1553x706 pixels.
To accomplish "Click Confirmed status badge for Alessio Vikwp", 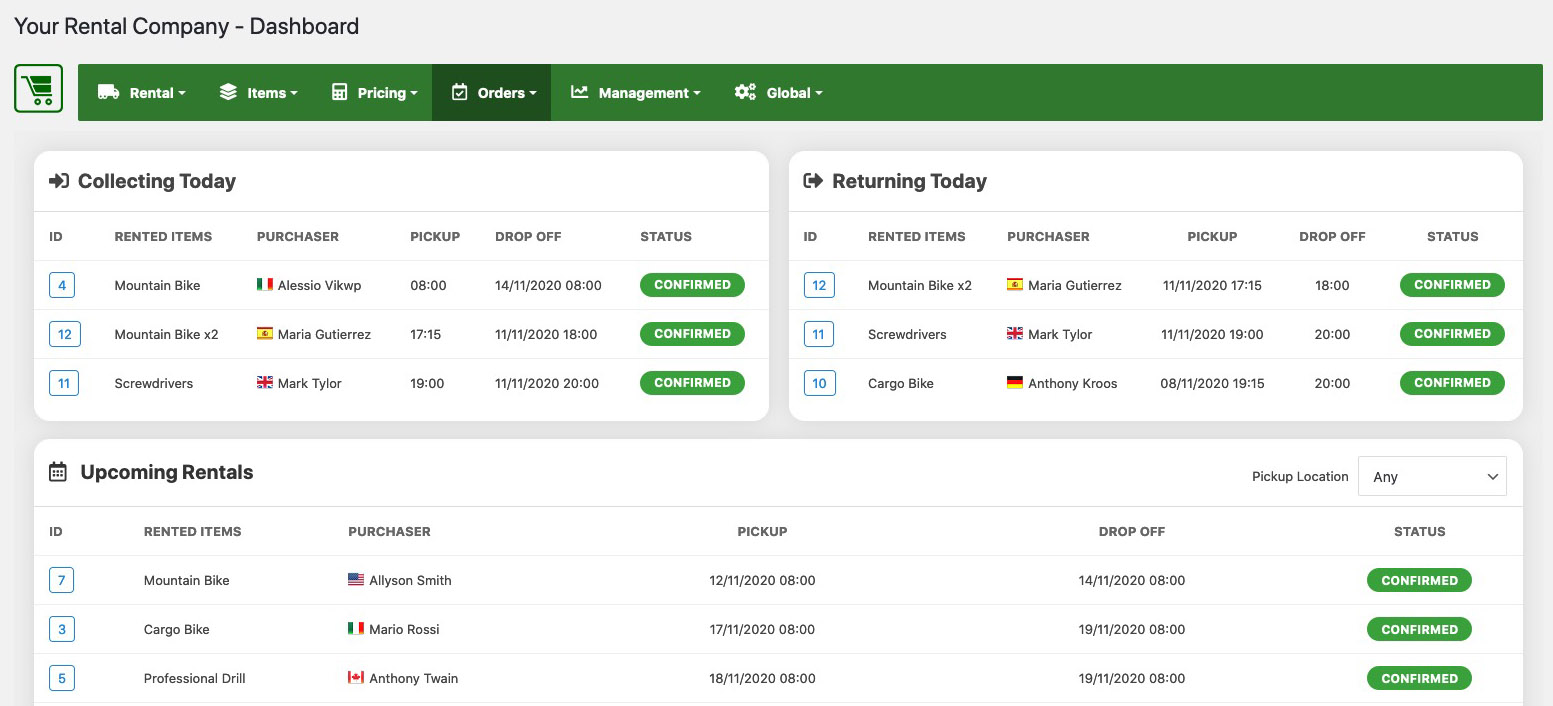I will 692,285.
